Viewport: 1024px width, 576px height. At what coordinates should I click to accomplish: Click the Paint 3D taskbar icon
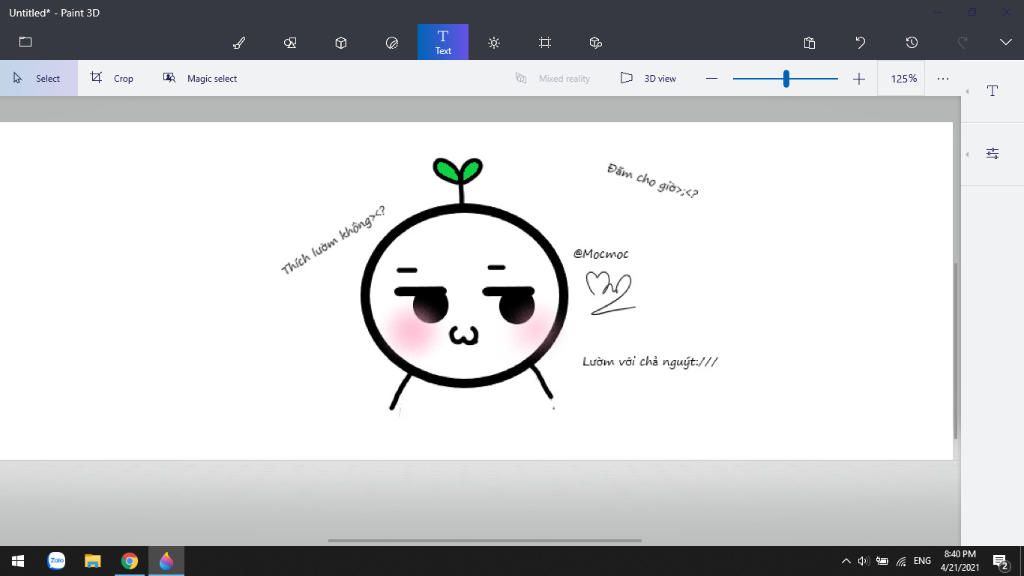(x=167, y=561)
